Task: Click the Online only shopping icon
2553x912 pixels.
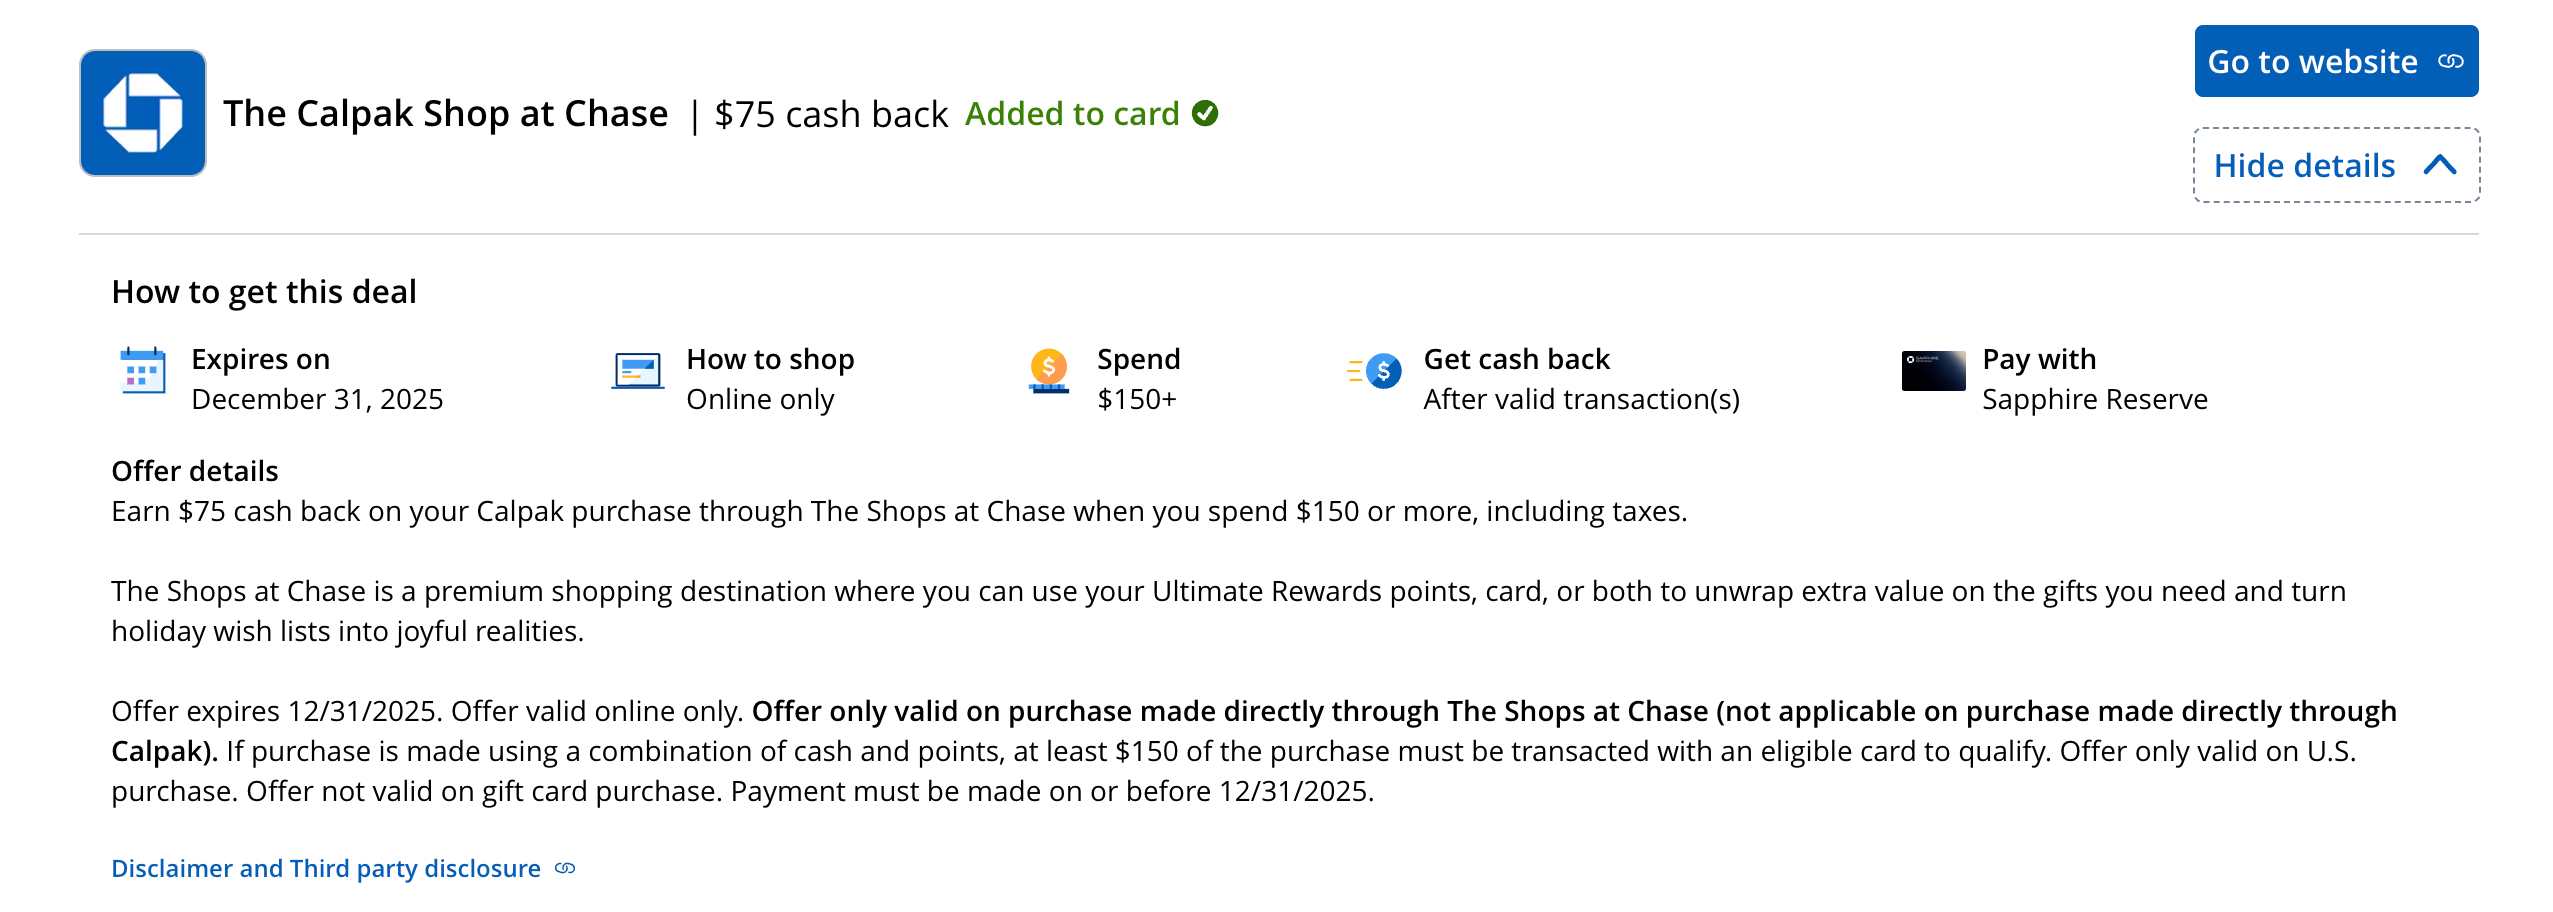Action: 638,371
